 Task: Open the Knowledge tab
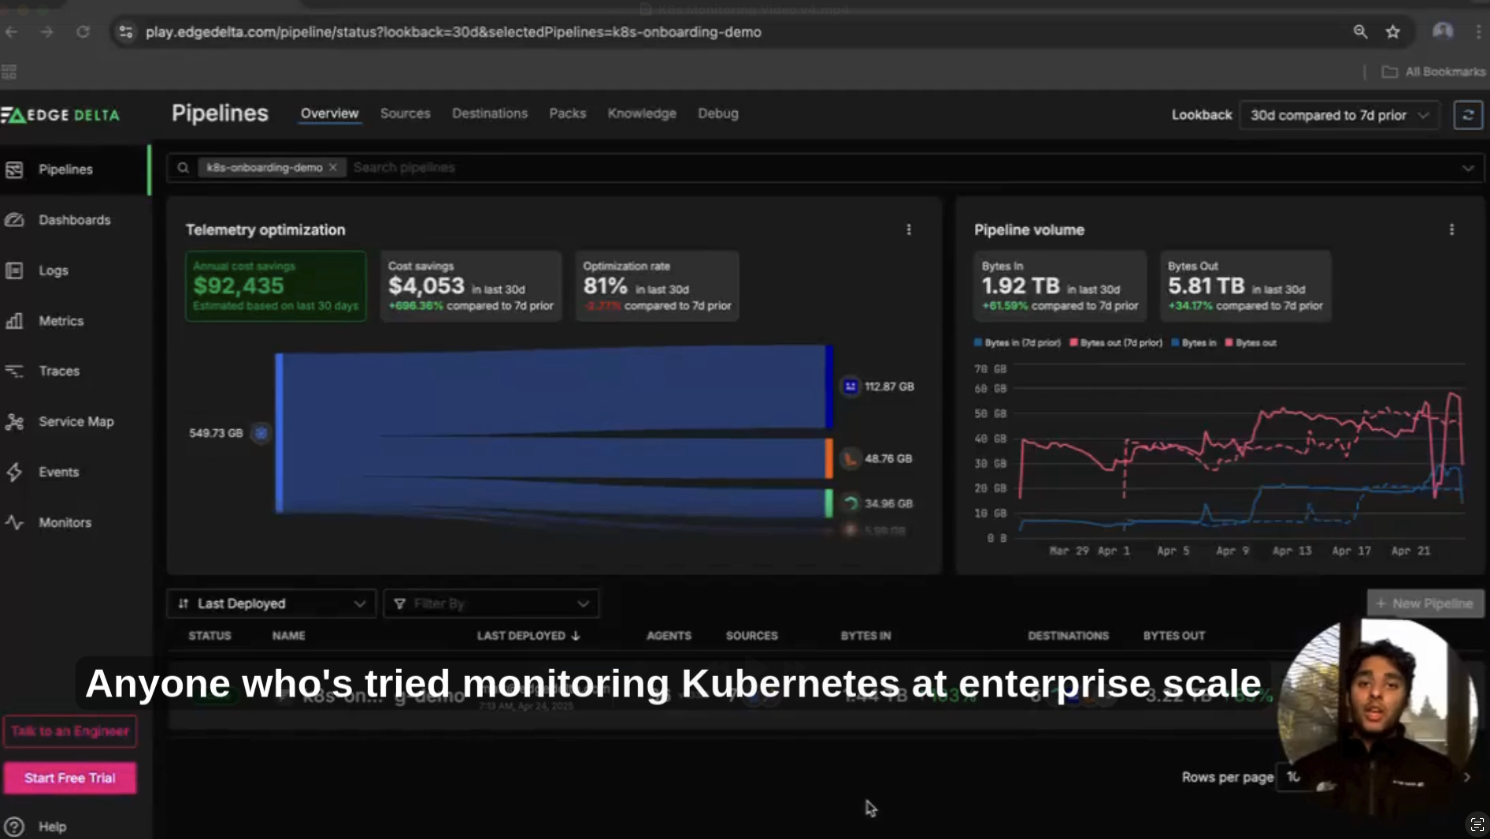(641, 113)
